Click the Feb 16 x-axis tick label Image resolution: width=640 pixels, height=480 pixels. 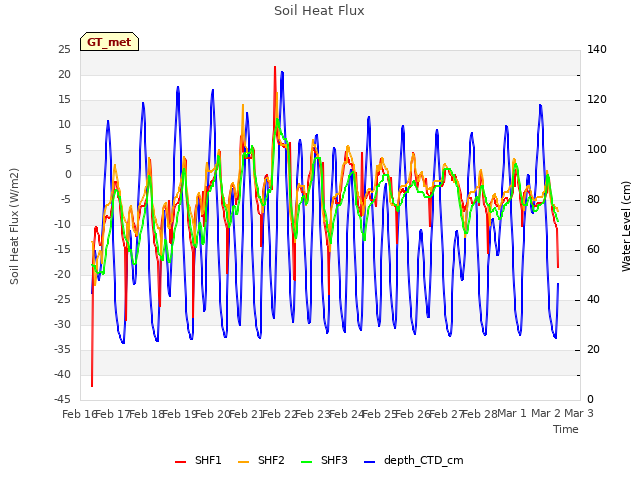[x=79, y=414]
